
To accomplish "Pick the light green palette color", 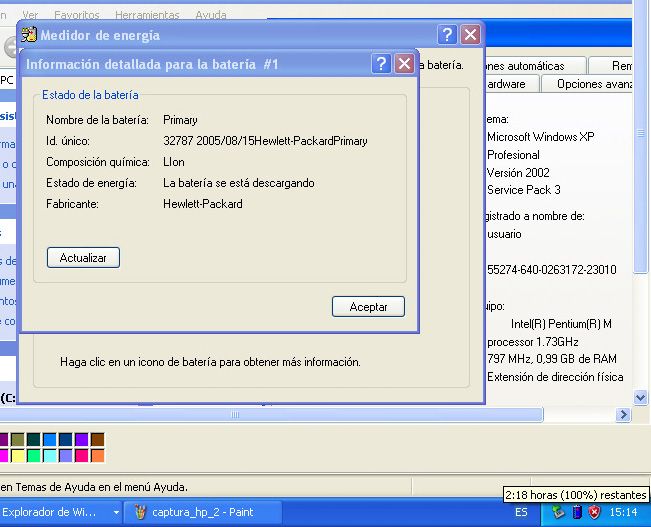I will (34, 456).
